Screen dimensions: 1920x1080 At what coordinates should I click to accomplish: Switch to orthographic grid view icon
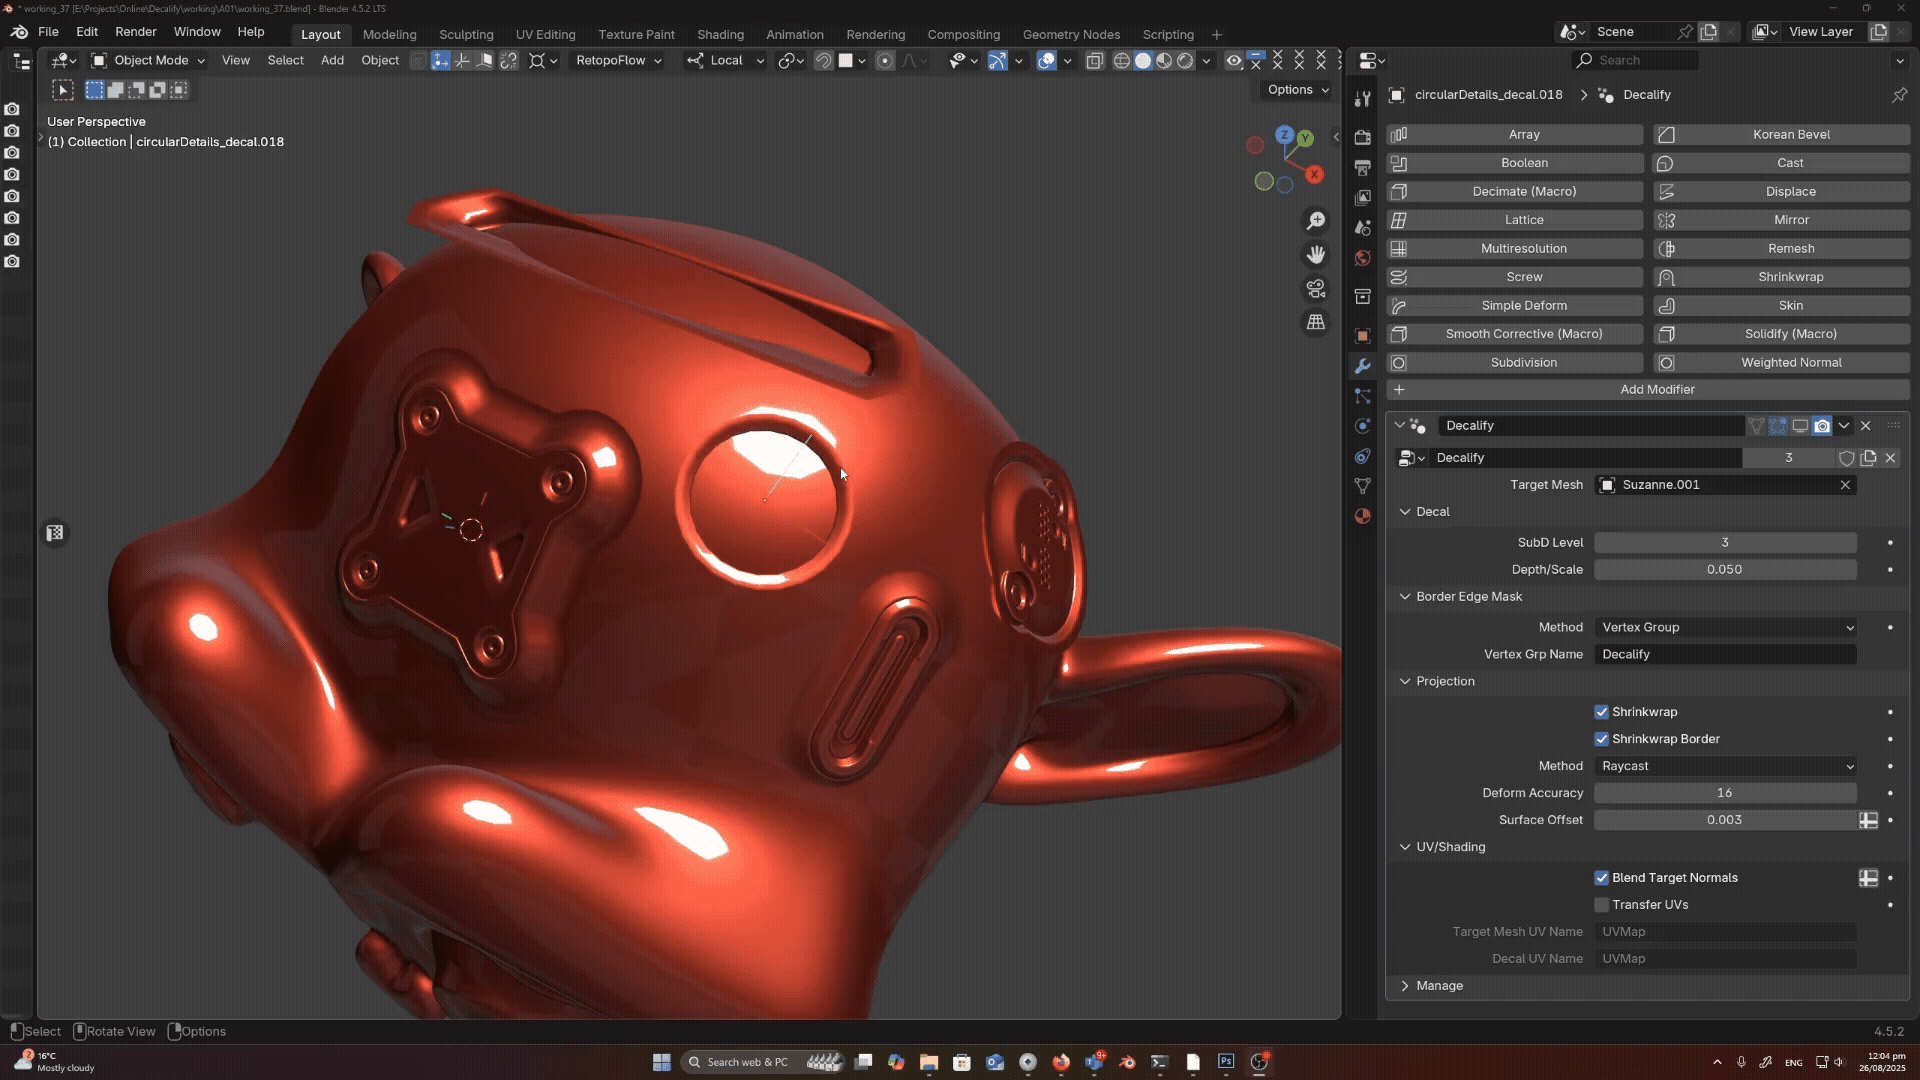tap(1316, 323)
